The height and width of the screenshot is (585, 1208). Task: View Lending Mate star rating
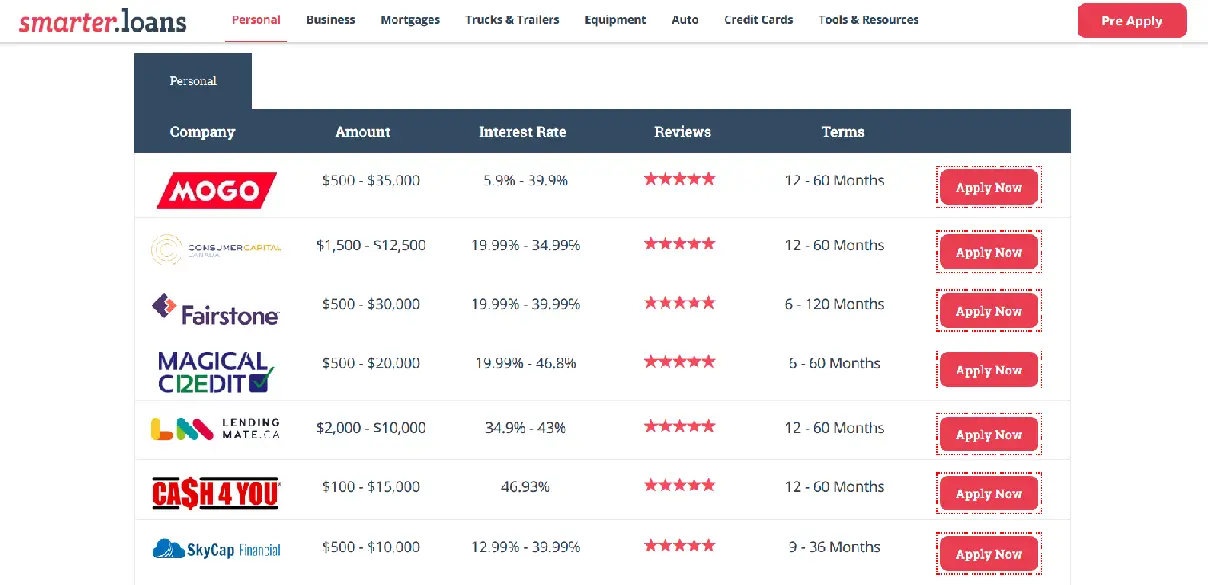click(680, 426)
